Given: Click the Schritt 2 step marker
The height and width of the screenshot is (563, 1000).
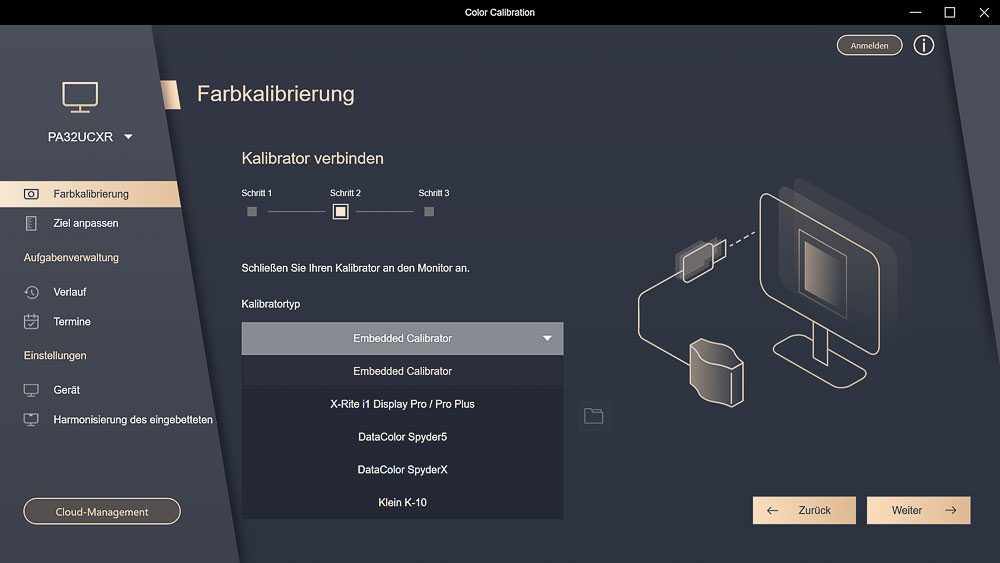Looking at the screenshot, I should [341, 211].
